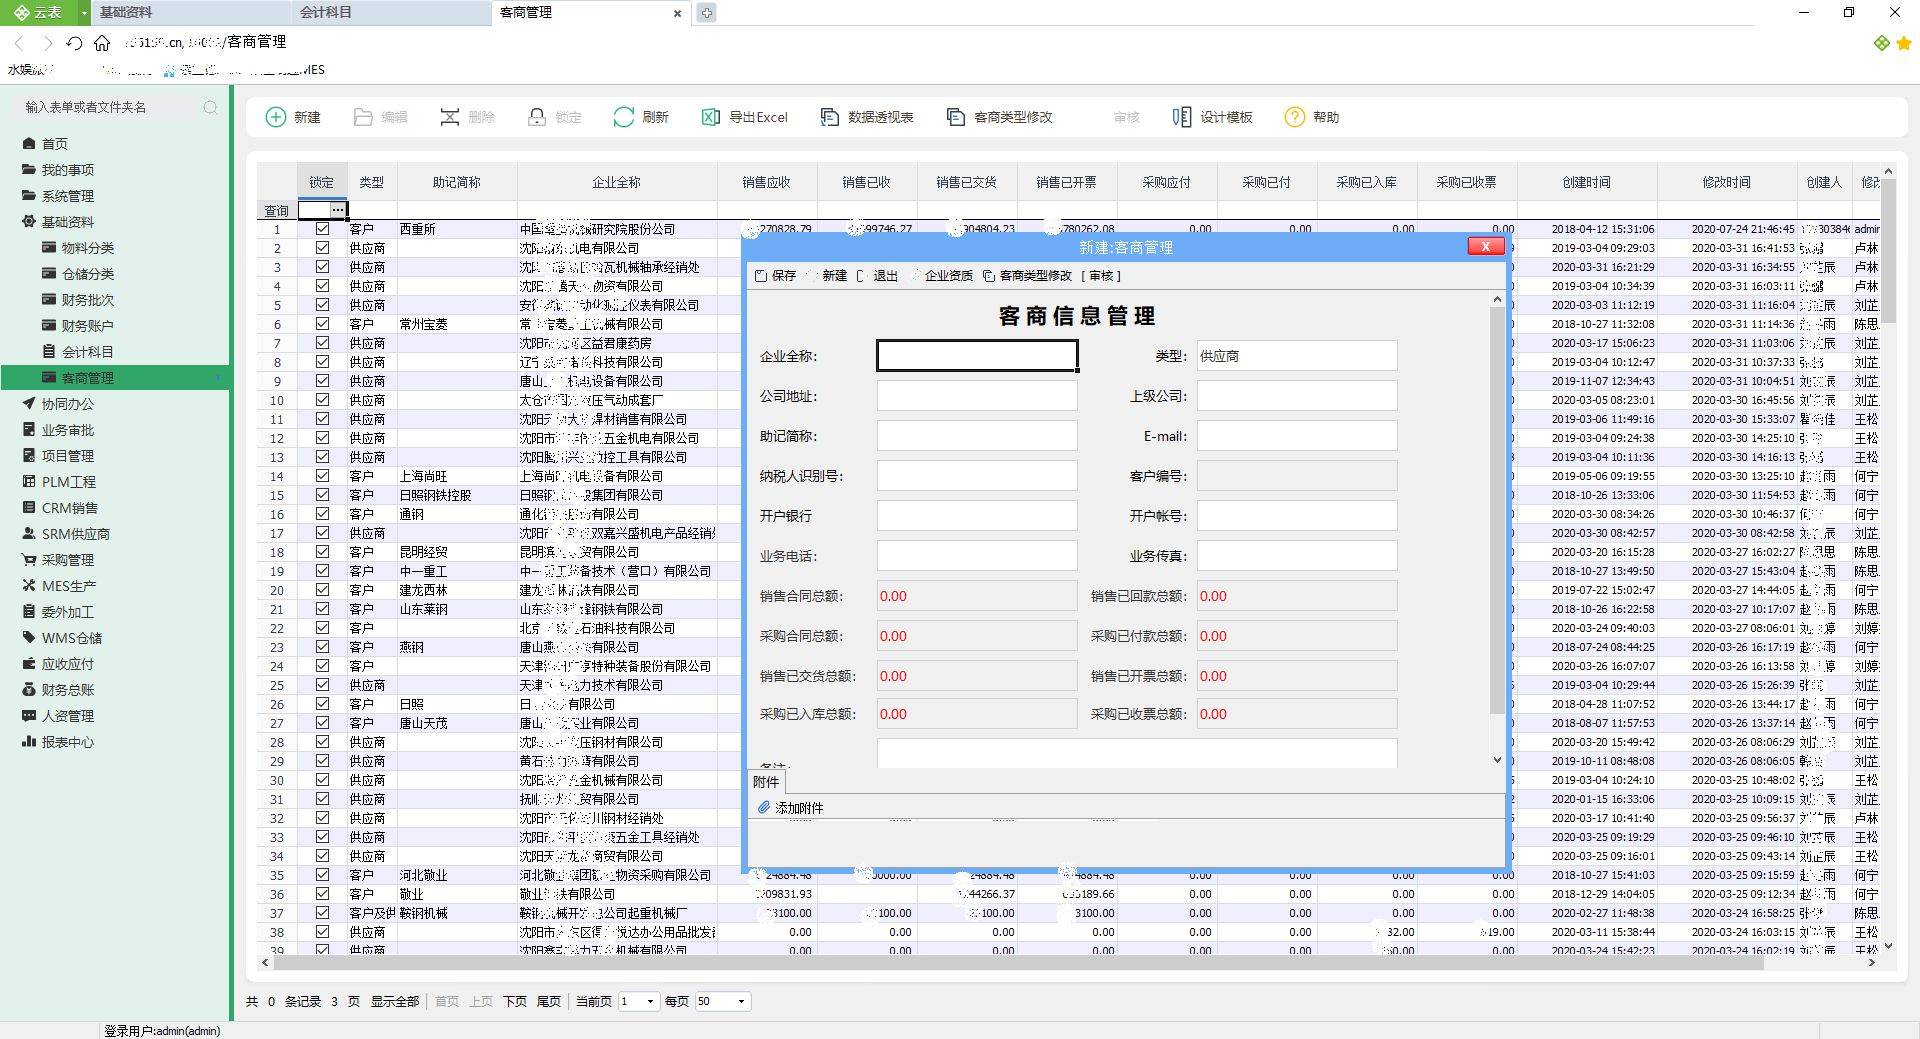Viewport: 1920px width, 1039px height.
Task: Collapse the 基础资料 sidebar group
Action: (67, 222)
